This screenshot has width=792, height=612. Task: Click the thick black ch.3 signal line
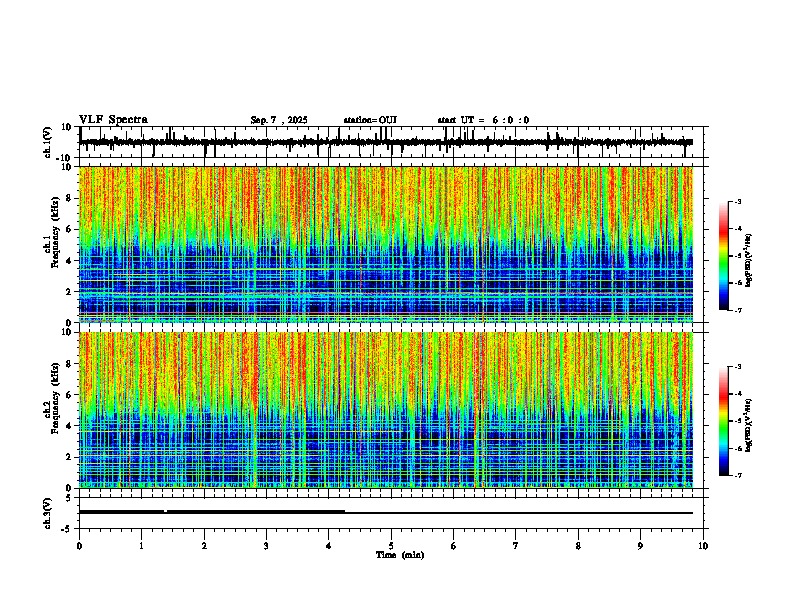[386, 513]
